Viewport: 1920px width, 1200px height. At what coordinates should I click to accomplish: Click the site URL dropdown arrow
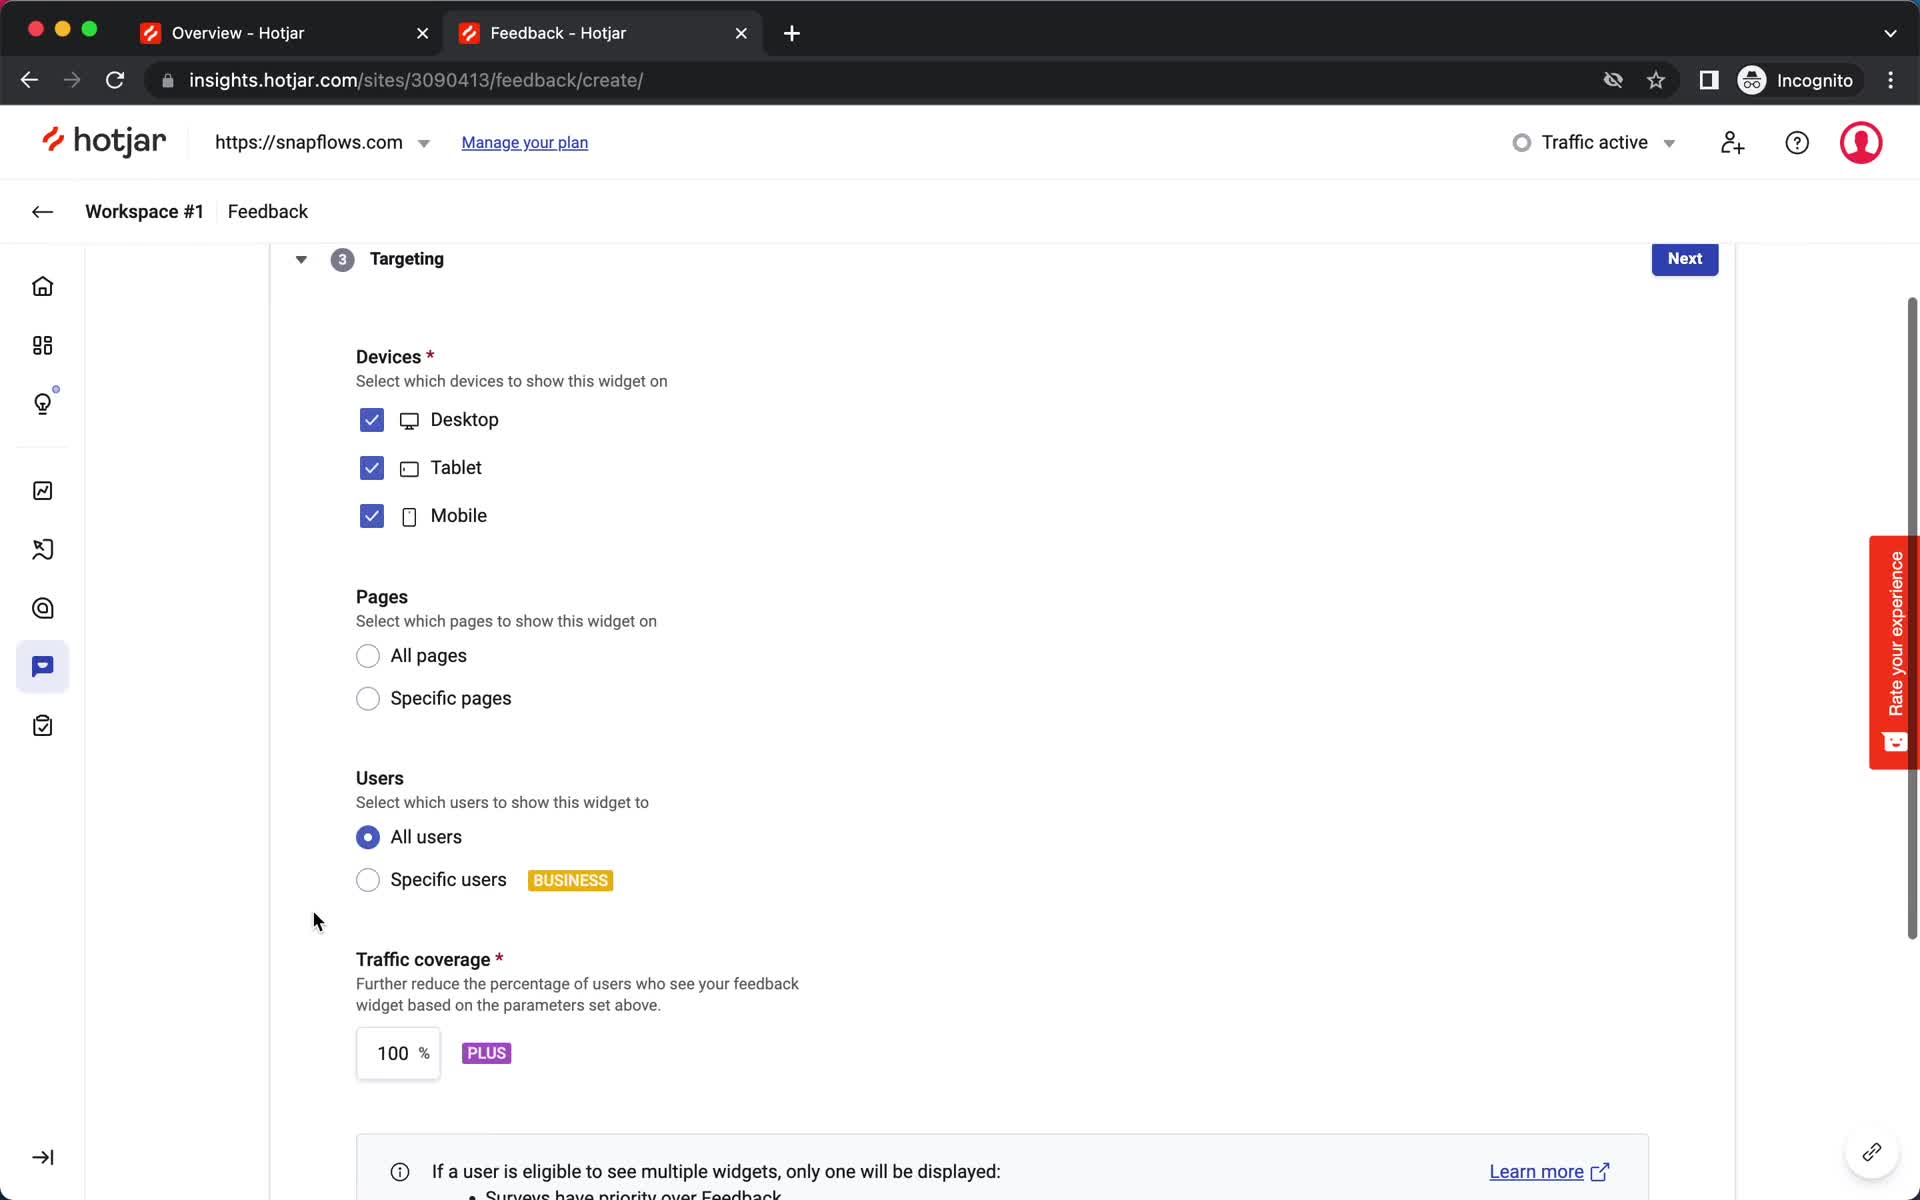424,142
